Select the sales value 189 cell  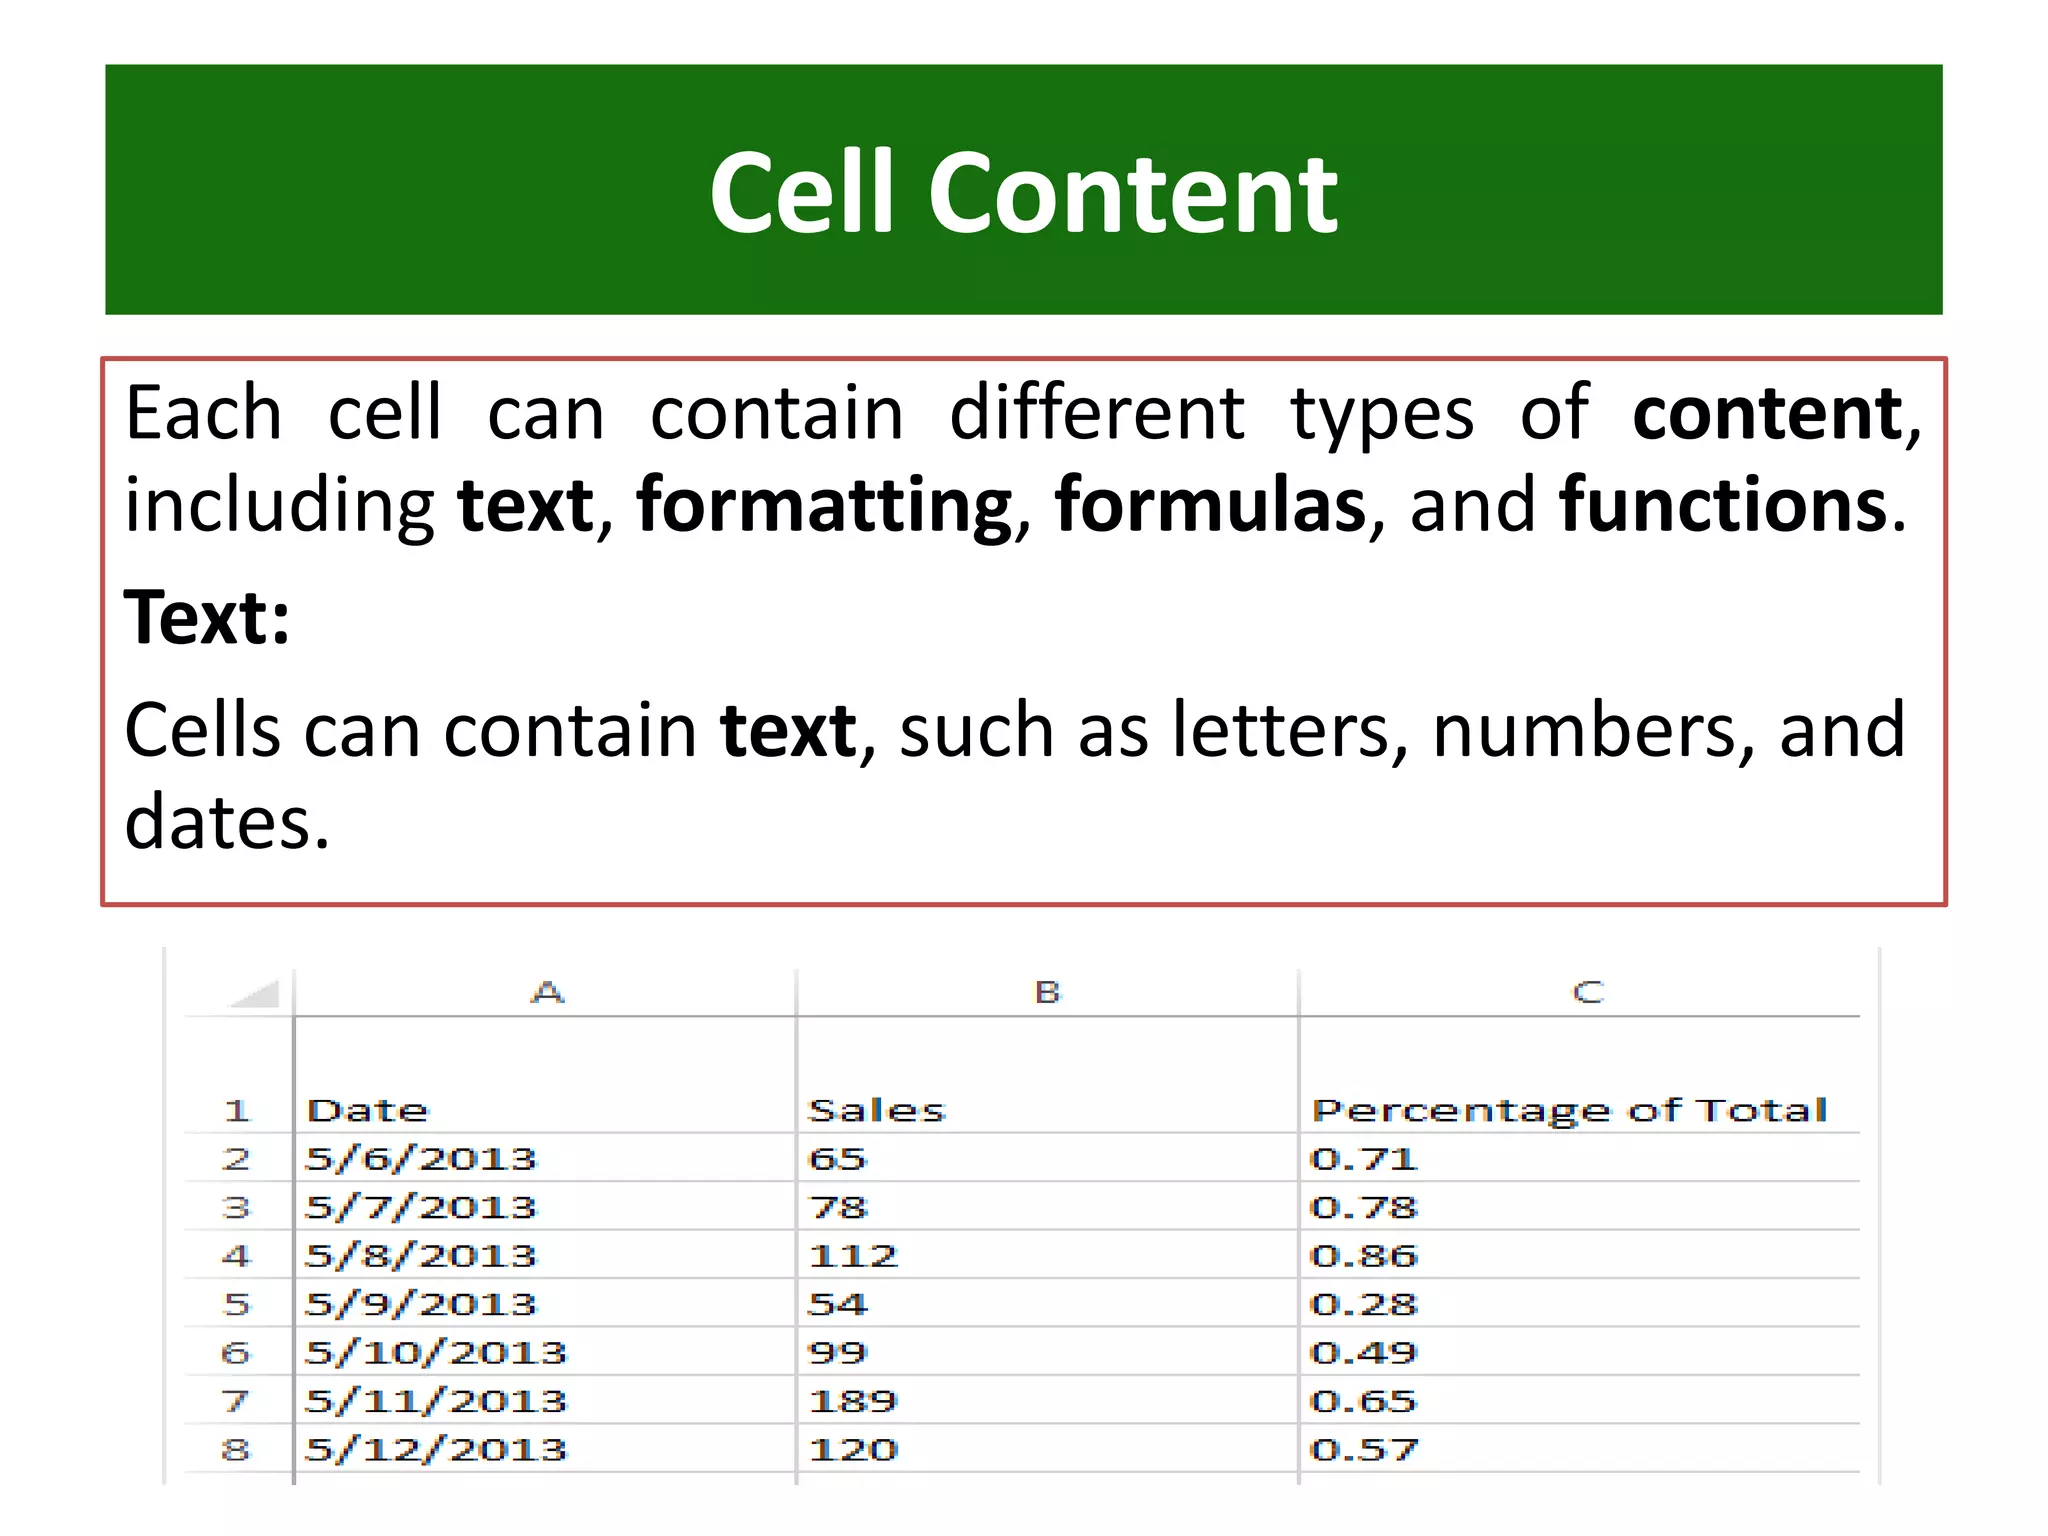pos(853,1402)
